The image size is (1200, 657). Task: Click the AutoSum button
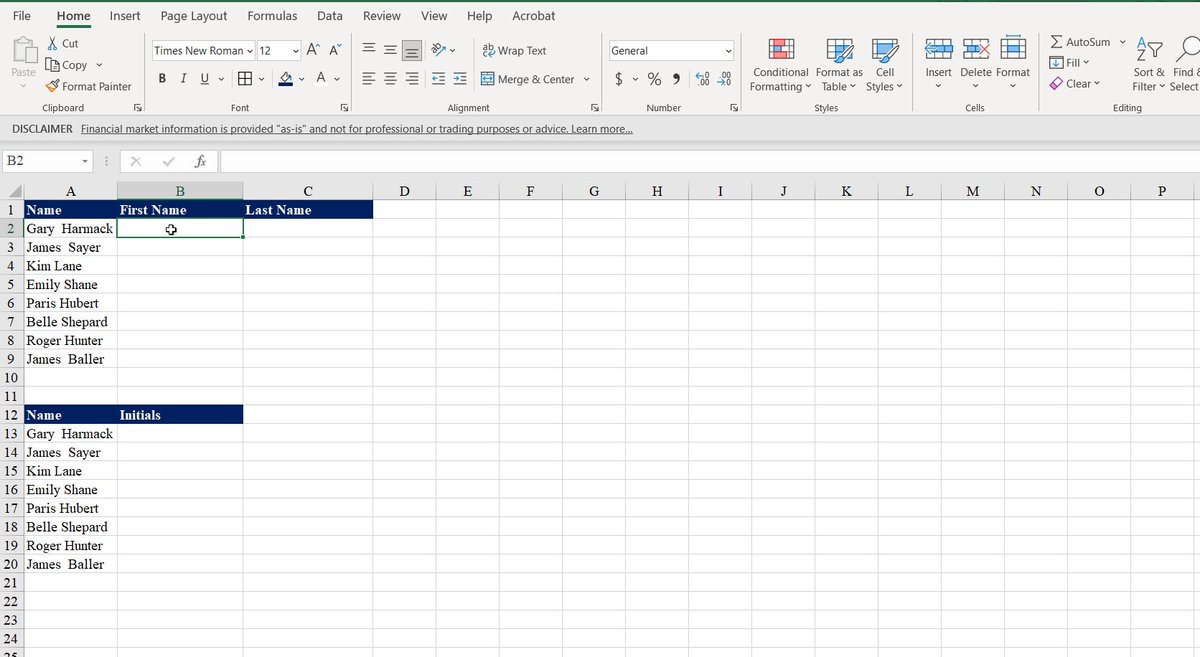1081,42
